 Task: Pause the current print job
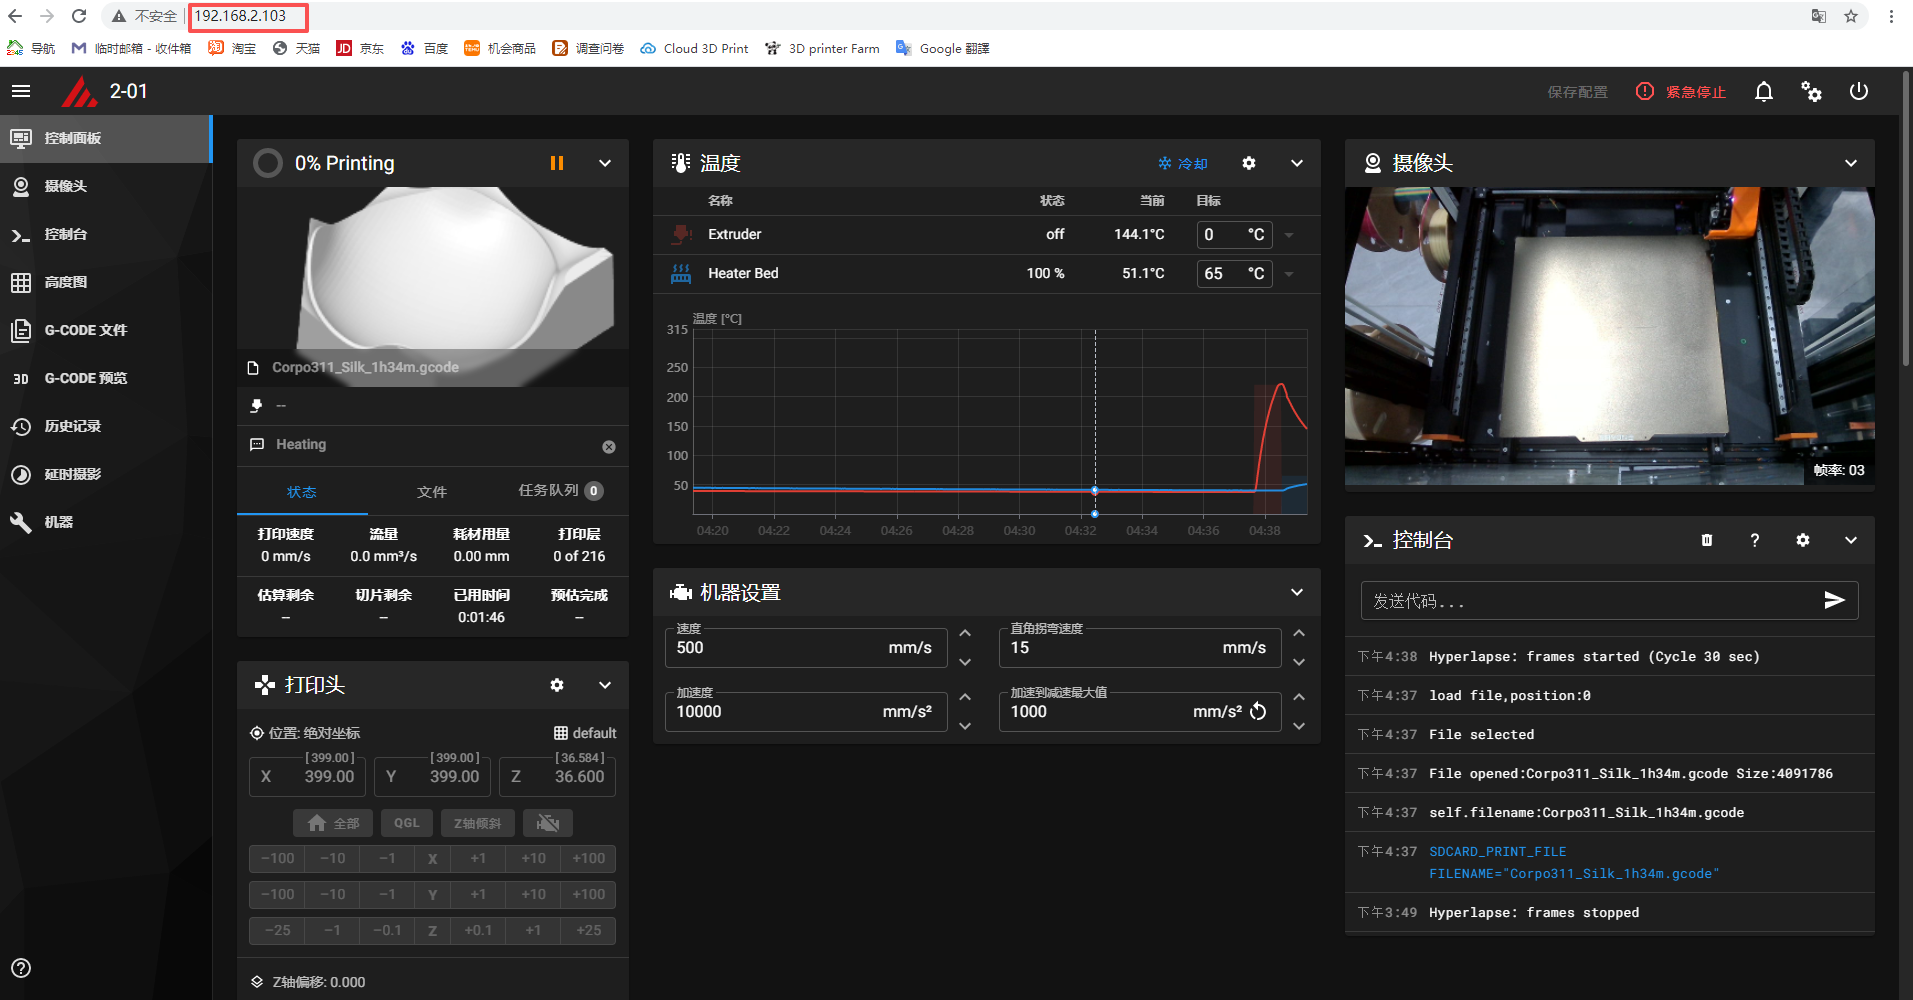557,163
